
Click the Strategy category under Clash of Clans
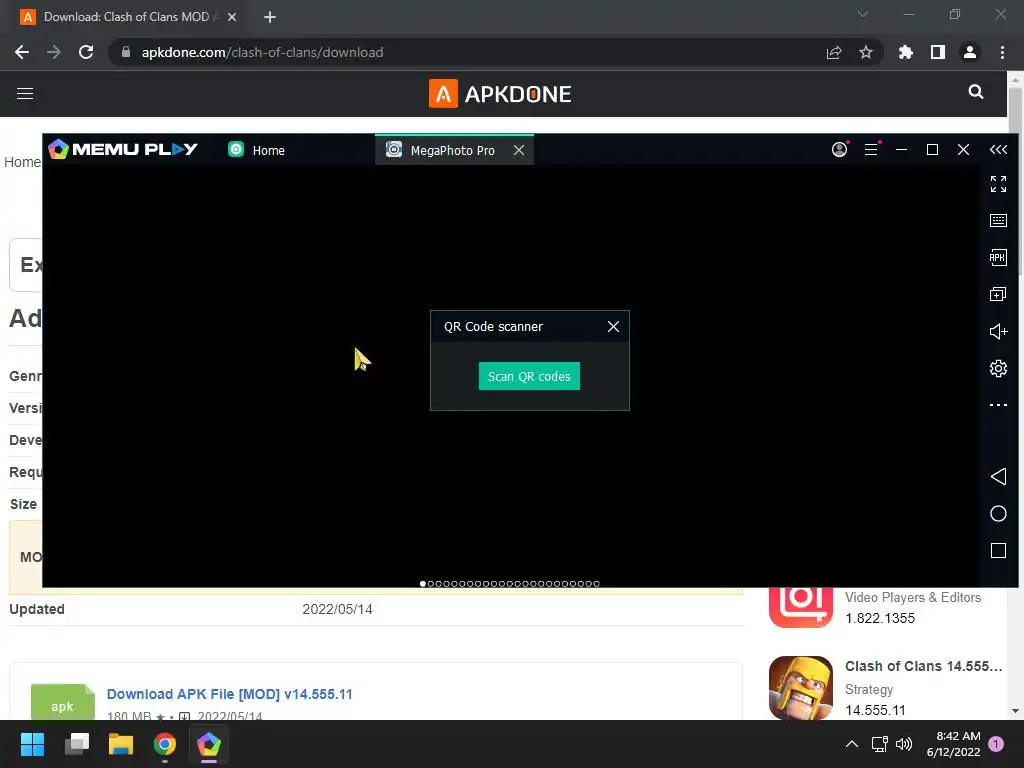[869, 690]
